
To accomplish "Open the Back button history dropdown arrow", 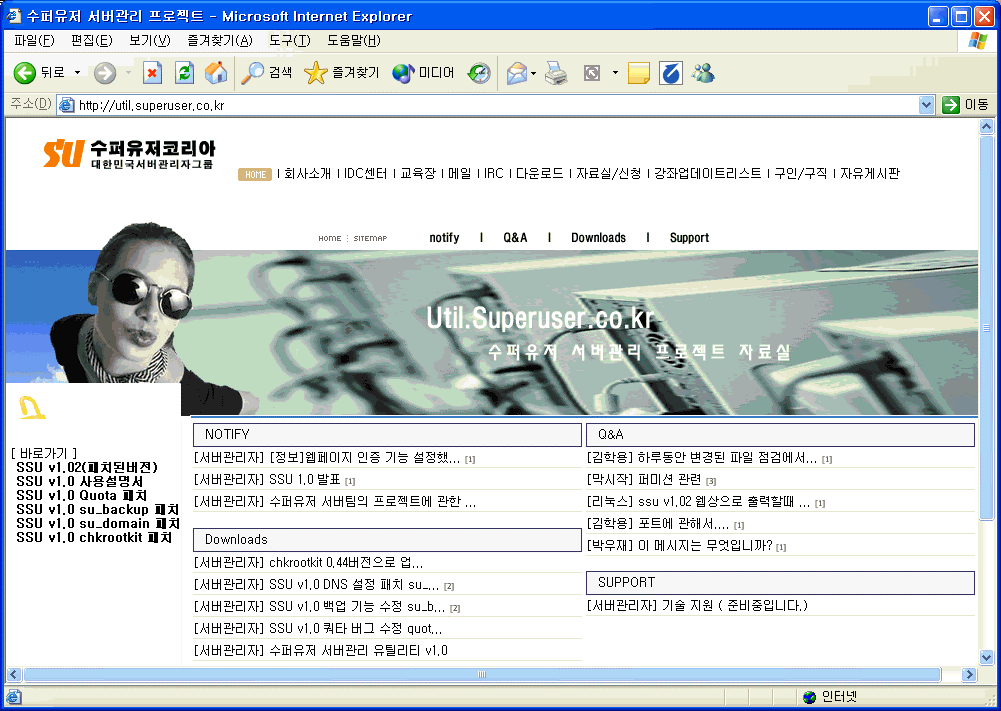I will 77,73.
